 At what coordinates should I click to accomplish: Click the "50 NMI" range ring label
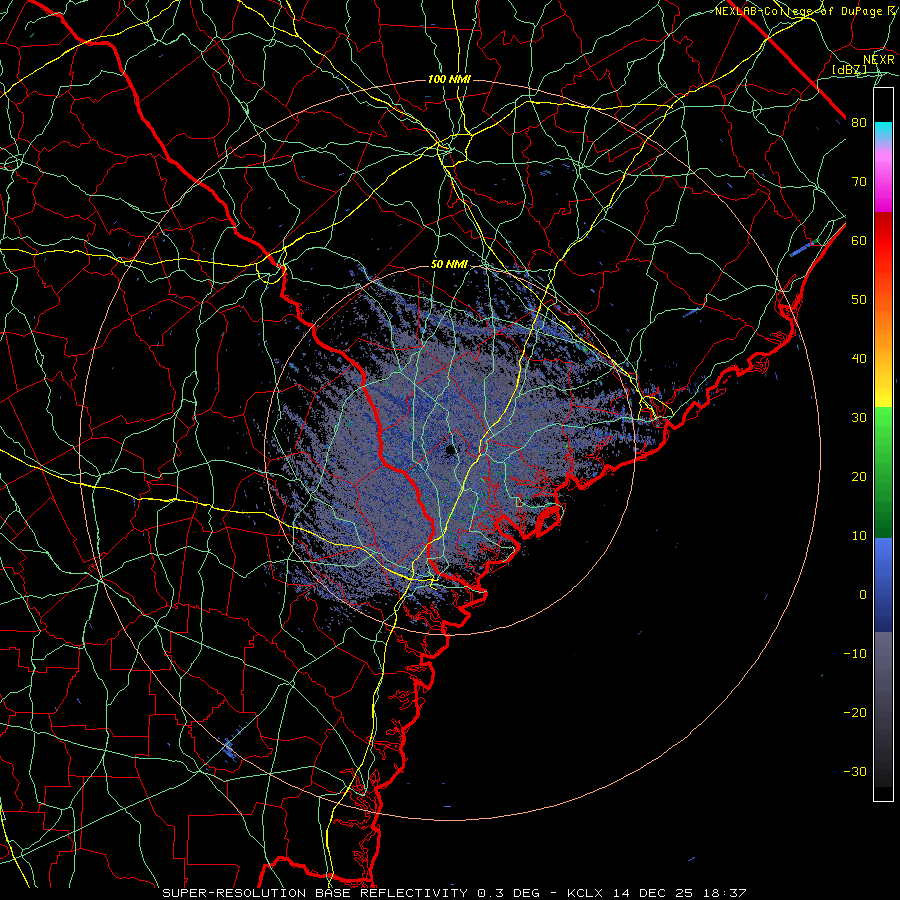pyautogui.click(x=449, y=265)
